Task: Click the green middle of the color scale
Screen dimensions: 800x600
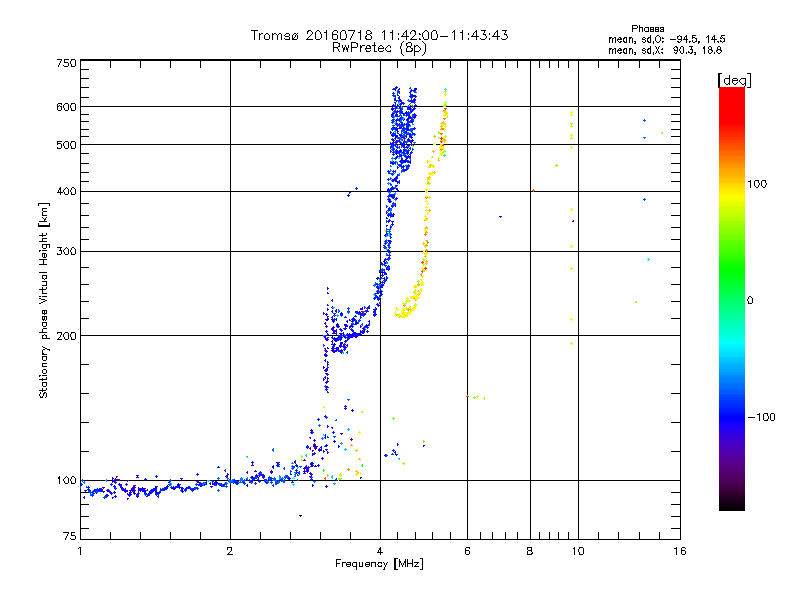Action: 732,270
